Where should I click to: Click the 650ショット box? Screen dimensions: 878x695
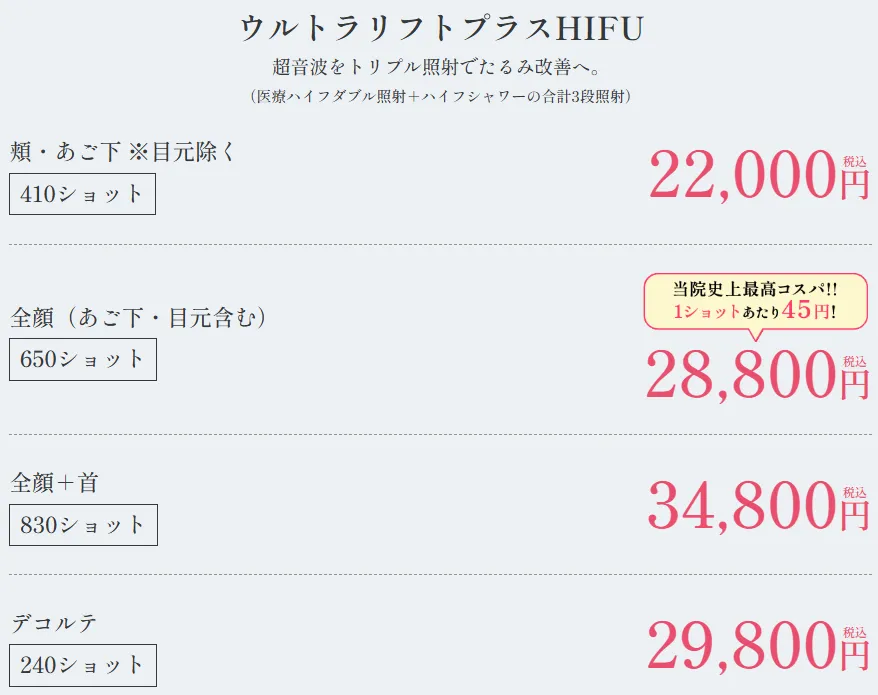pyautogui.click(x=83, y=359)
